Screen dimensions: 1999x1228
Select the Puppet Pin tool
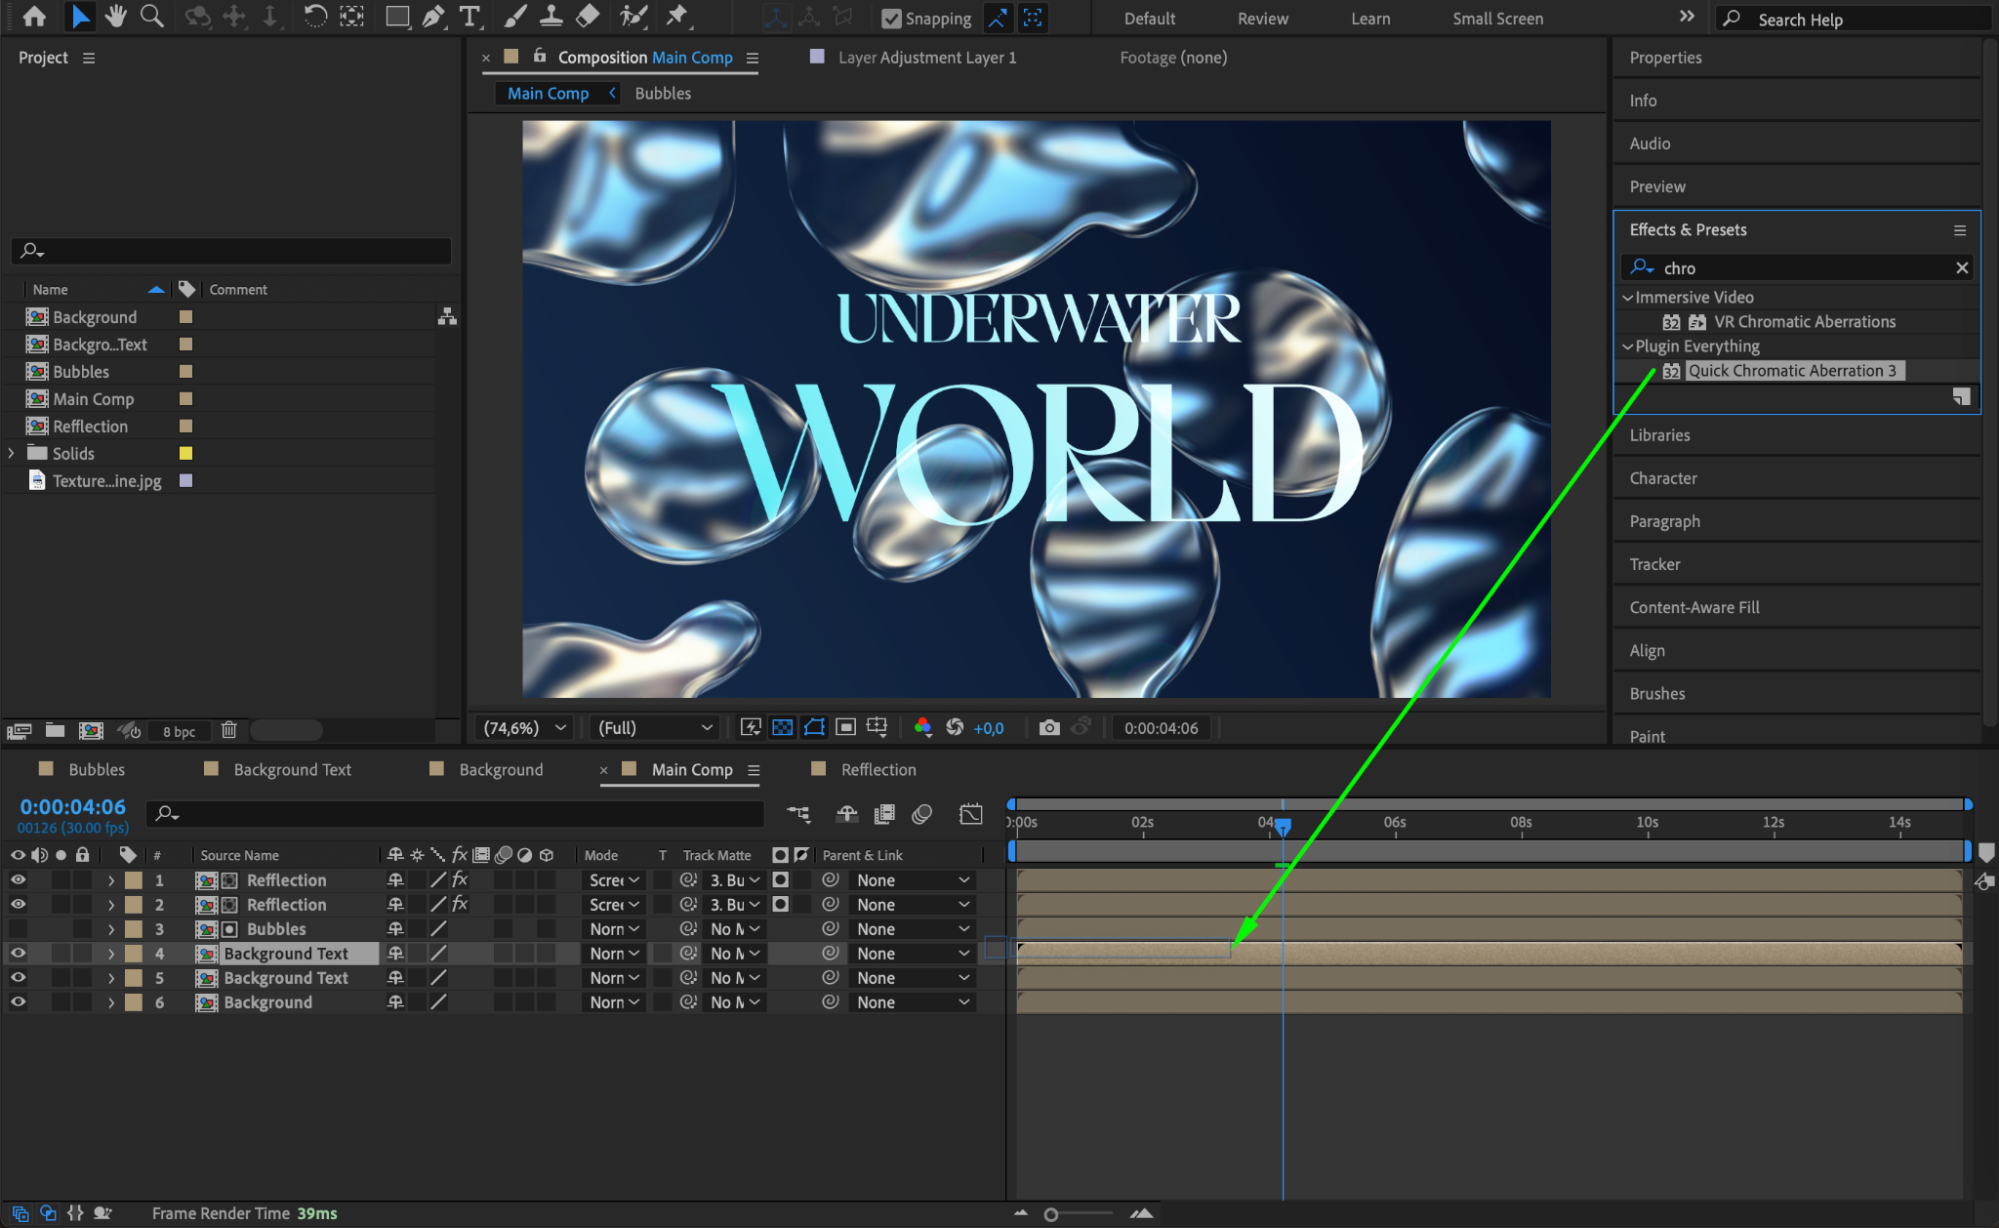coord(677,16)
